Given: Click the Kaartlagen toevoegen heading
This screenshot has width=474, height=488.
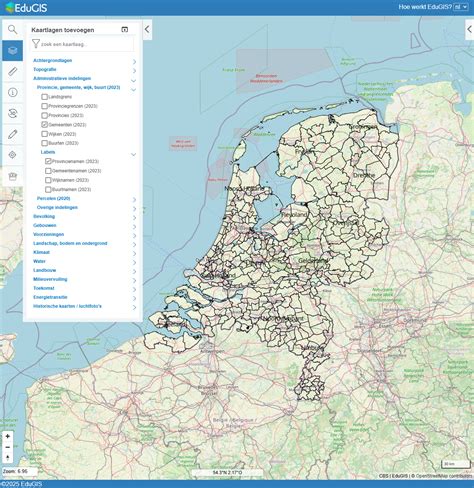Looking at the screenshot, I should point(63,30).
